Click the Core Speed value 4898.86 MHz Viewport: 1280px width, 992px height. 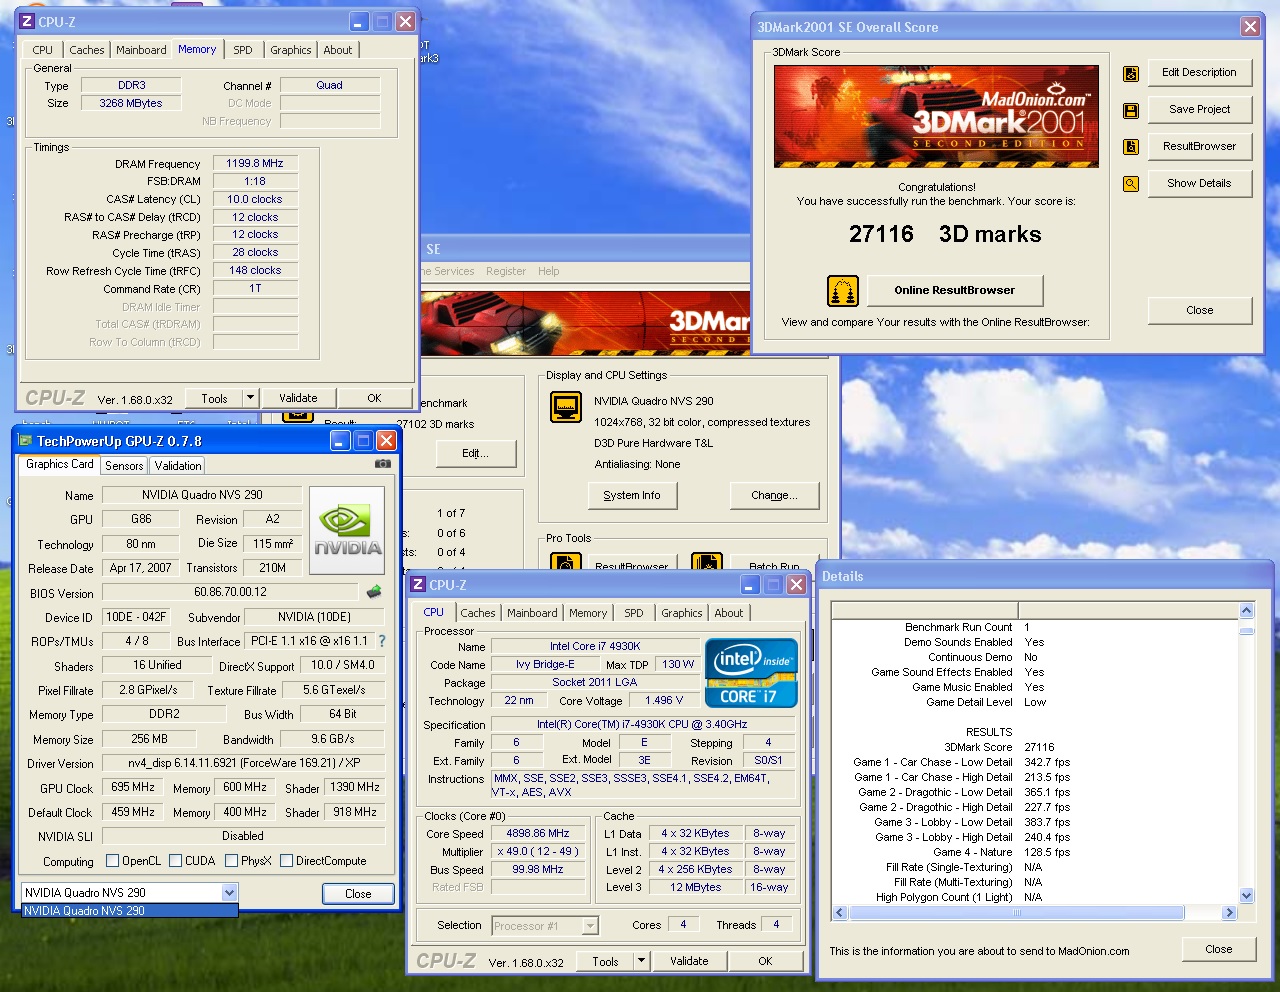pyautogui.click(x=538, y=834)
